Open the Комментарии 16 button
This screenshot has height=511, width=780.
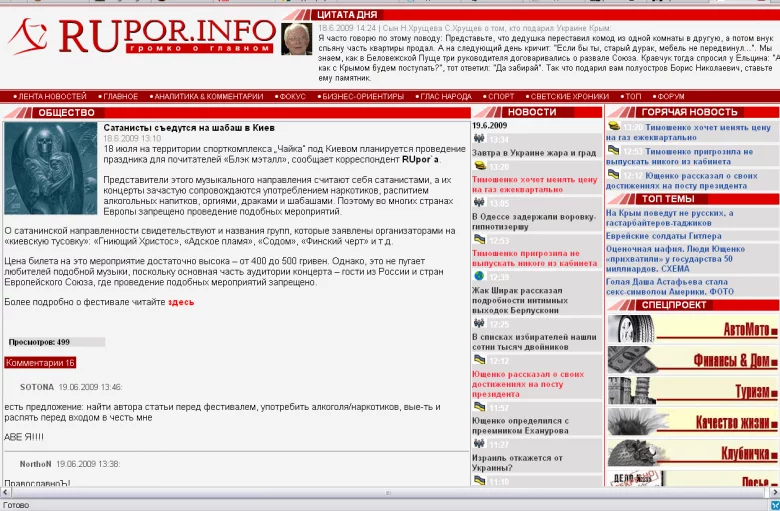[x=40, y=363]
